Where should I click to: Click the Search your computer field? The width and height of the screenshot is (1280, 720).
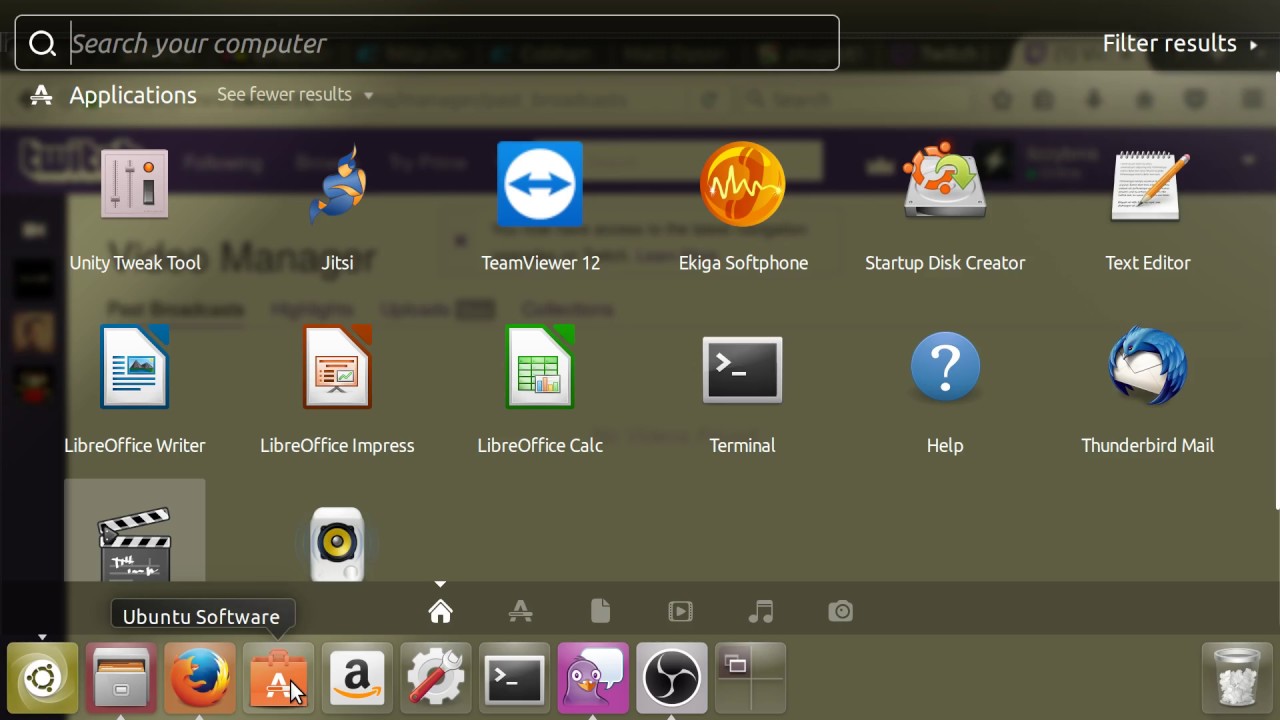pos(427,43)
